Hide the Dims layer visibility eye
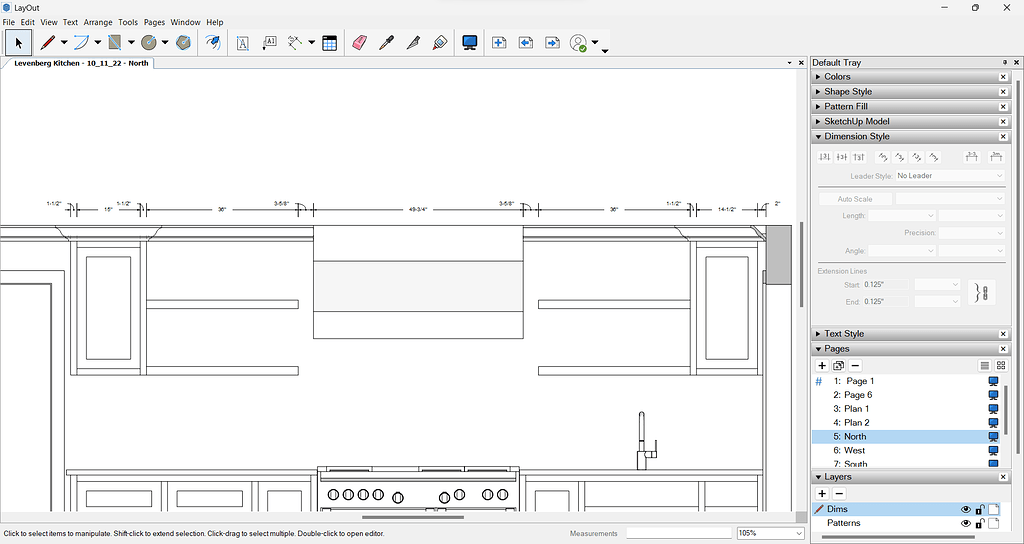Screen dimensions: 1024x544 pyautogui.click(x=966, y=509)
